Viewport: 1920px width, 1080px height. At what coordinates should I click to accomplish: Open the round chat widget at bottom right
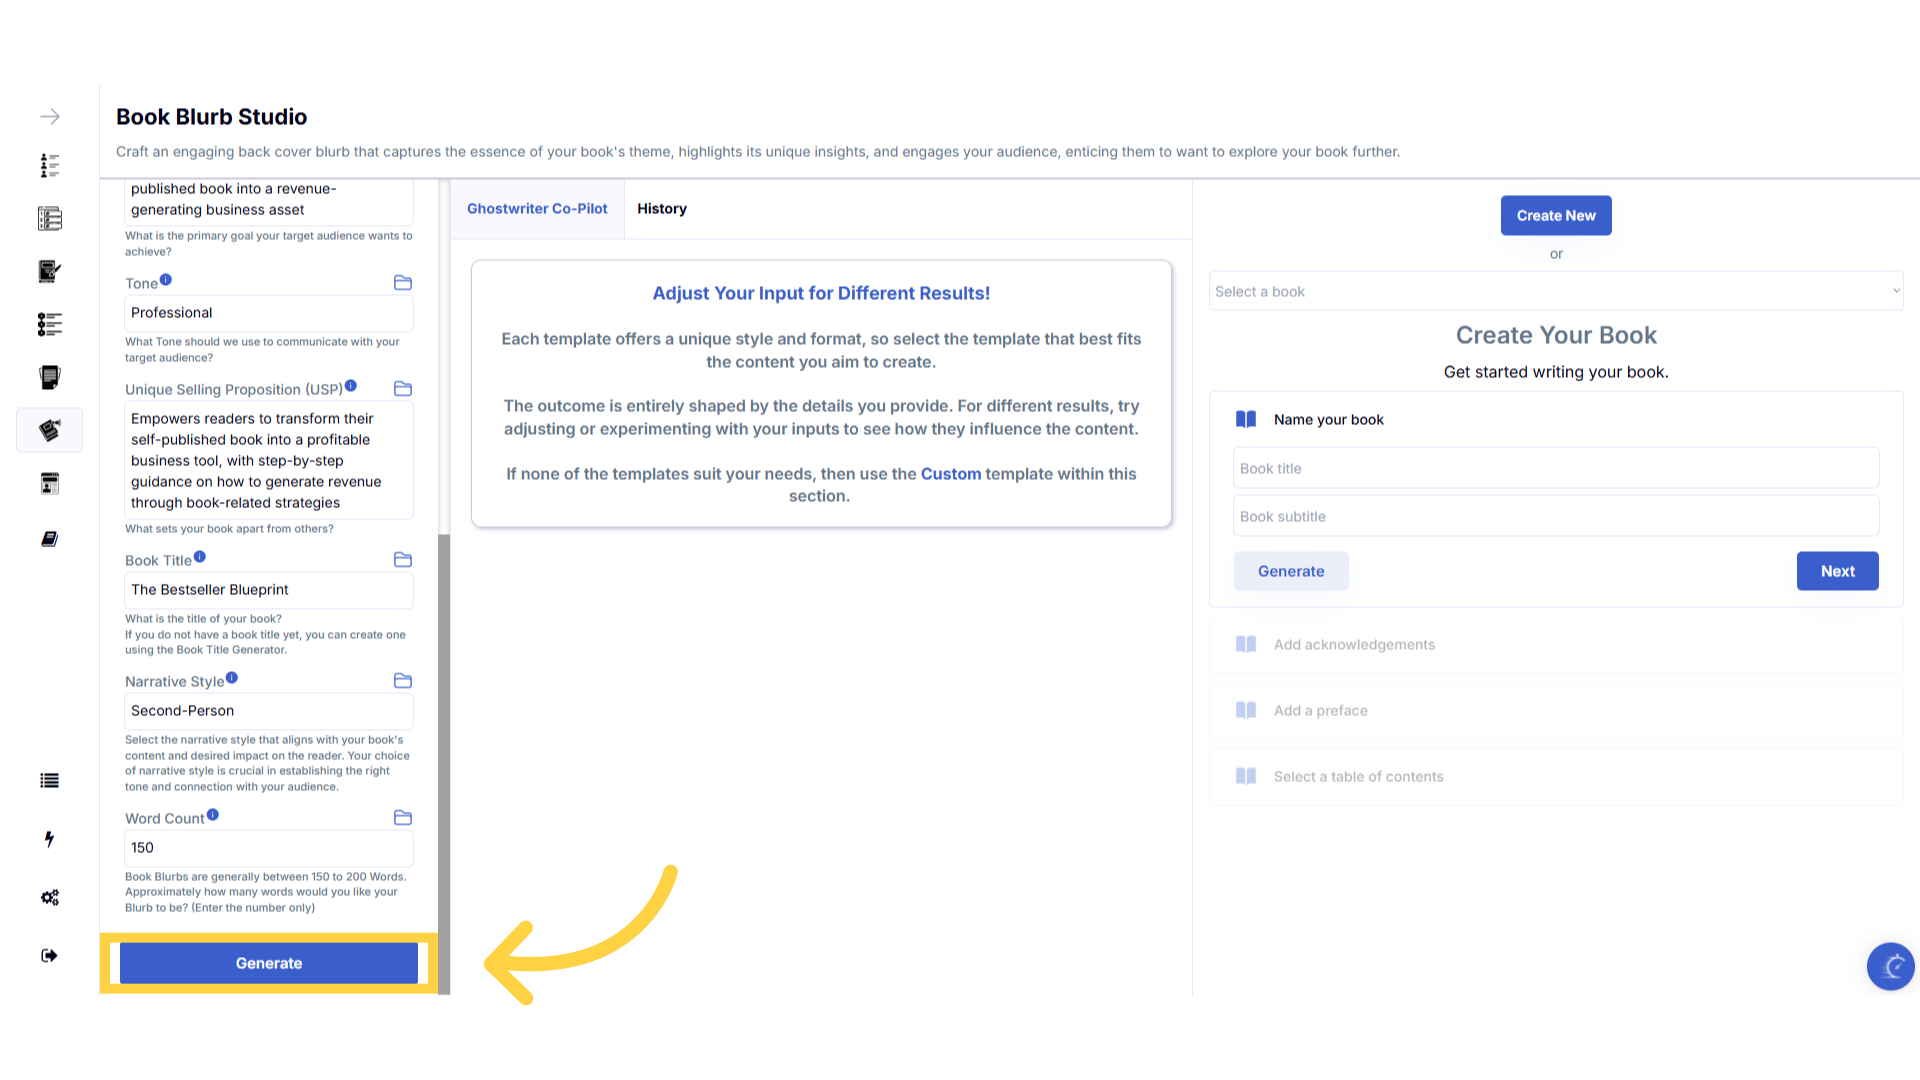click(1891, 967)
